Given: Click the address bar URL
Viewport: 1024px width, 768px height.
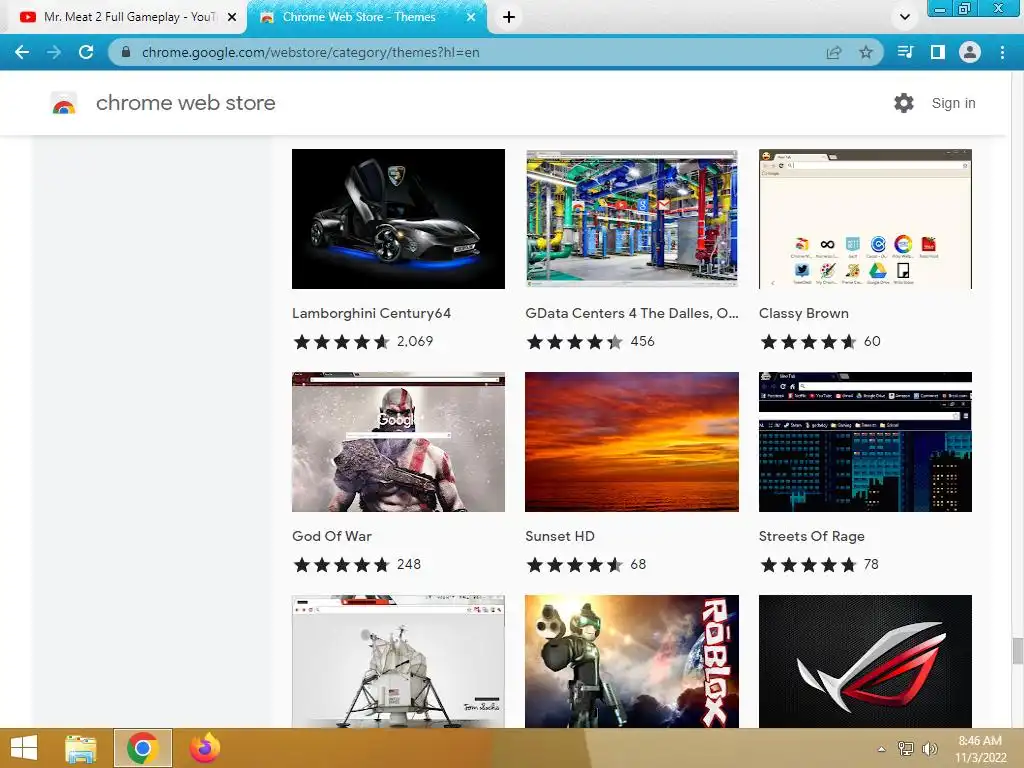Looking at the screenshot, I should coord(311,52).
